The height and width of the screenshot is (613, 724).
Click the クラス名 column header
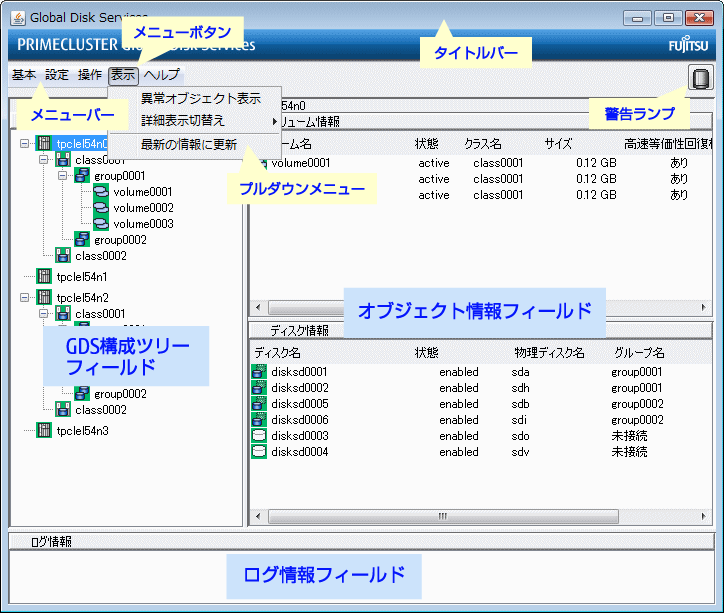coord(483,145)
